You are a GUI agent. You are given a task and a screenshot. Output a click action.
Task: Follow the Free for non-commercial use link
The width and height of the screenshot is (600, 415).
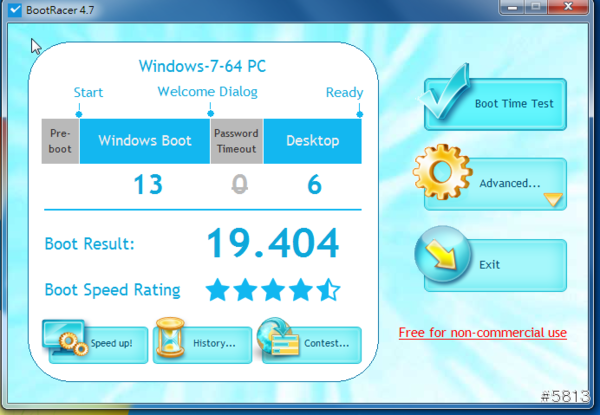[x=483, y=332]
